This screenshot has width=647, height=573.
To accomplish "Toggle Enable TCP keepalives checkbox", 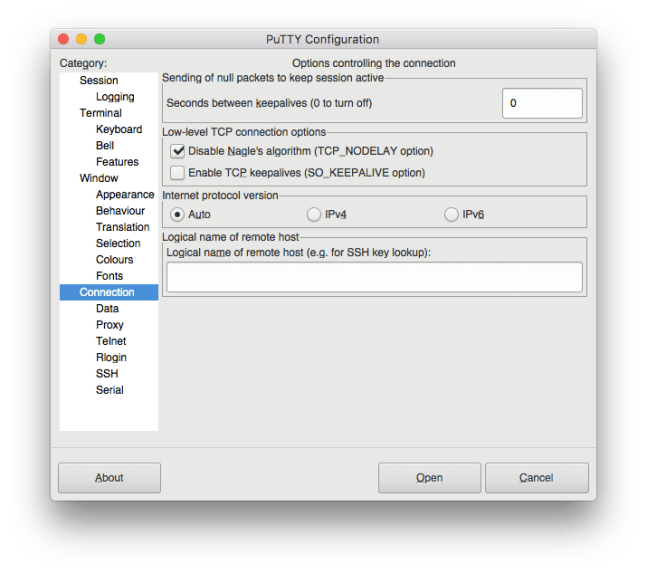I will point(179,173).
